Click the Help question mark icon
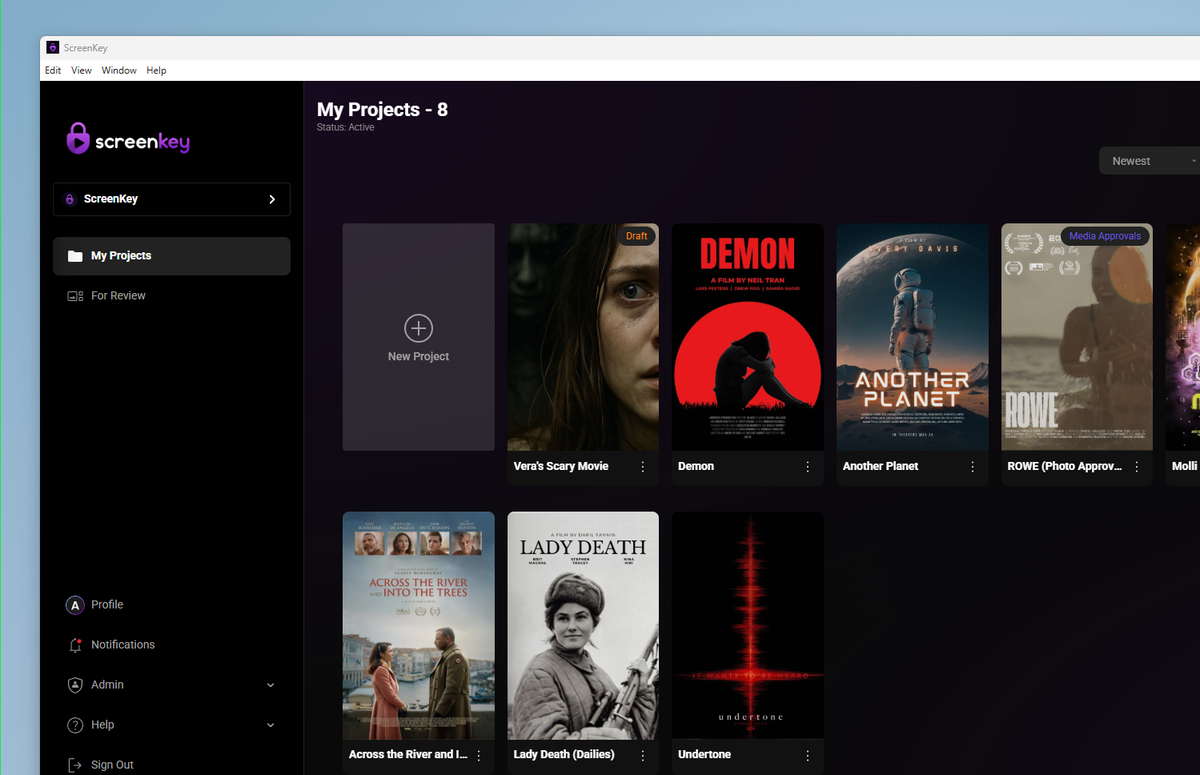 coord(75,725)
